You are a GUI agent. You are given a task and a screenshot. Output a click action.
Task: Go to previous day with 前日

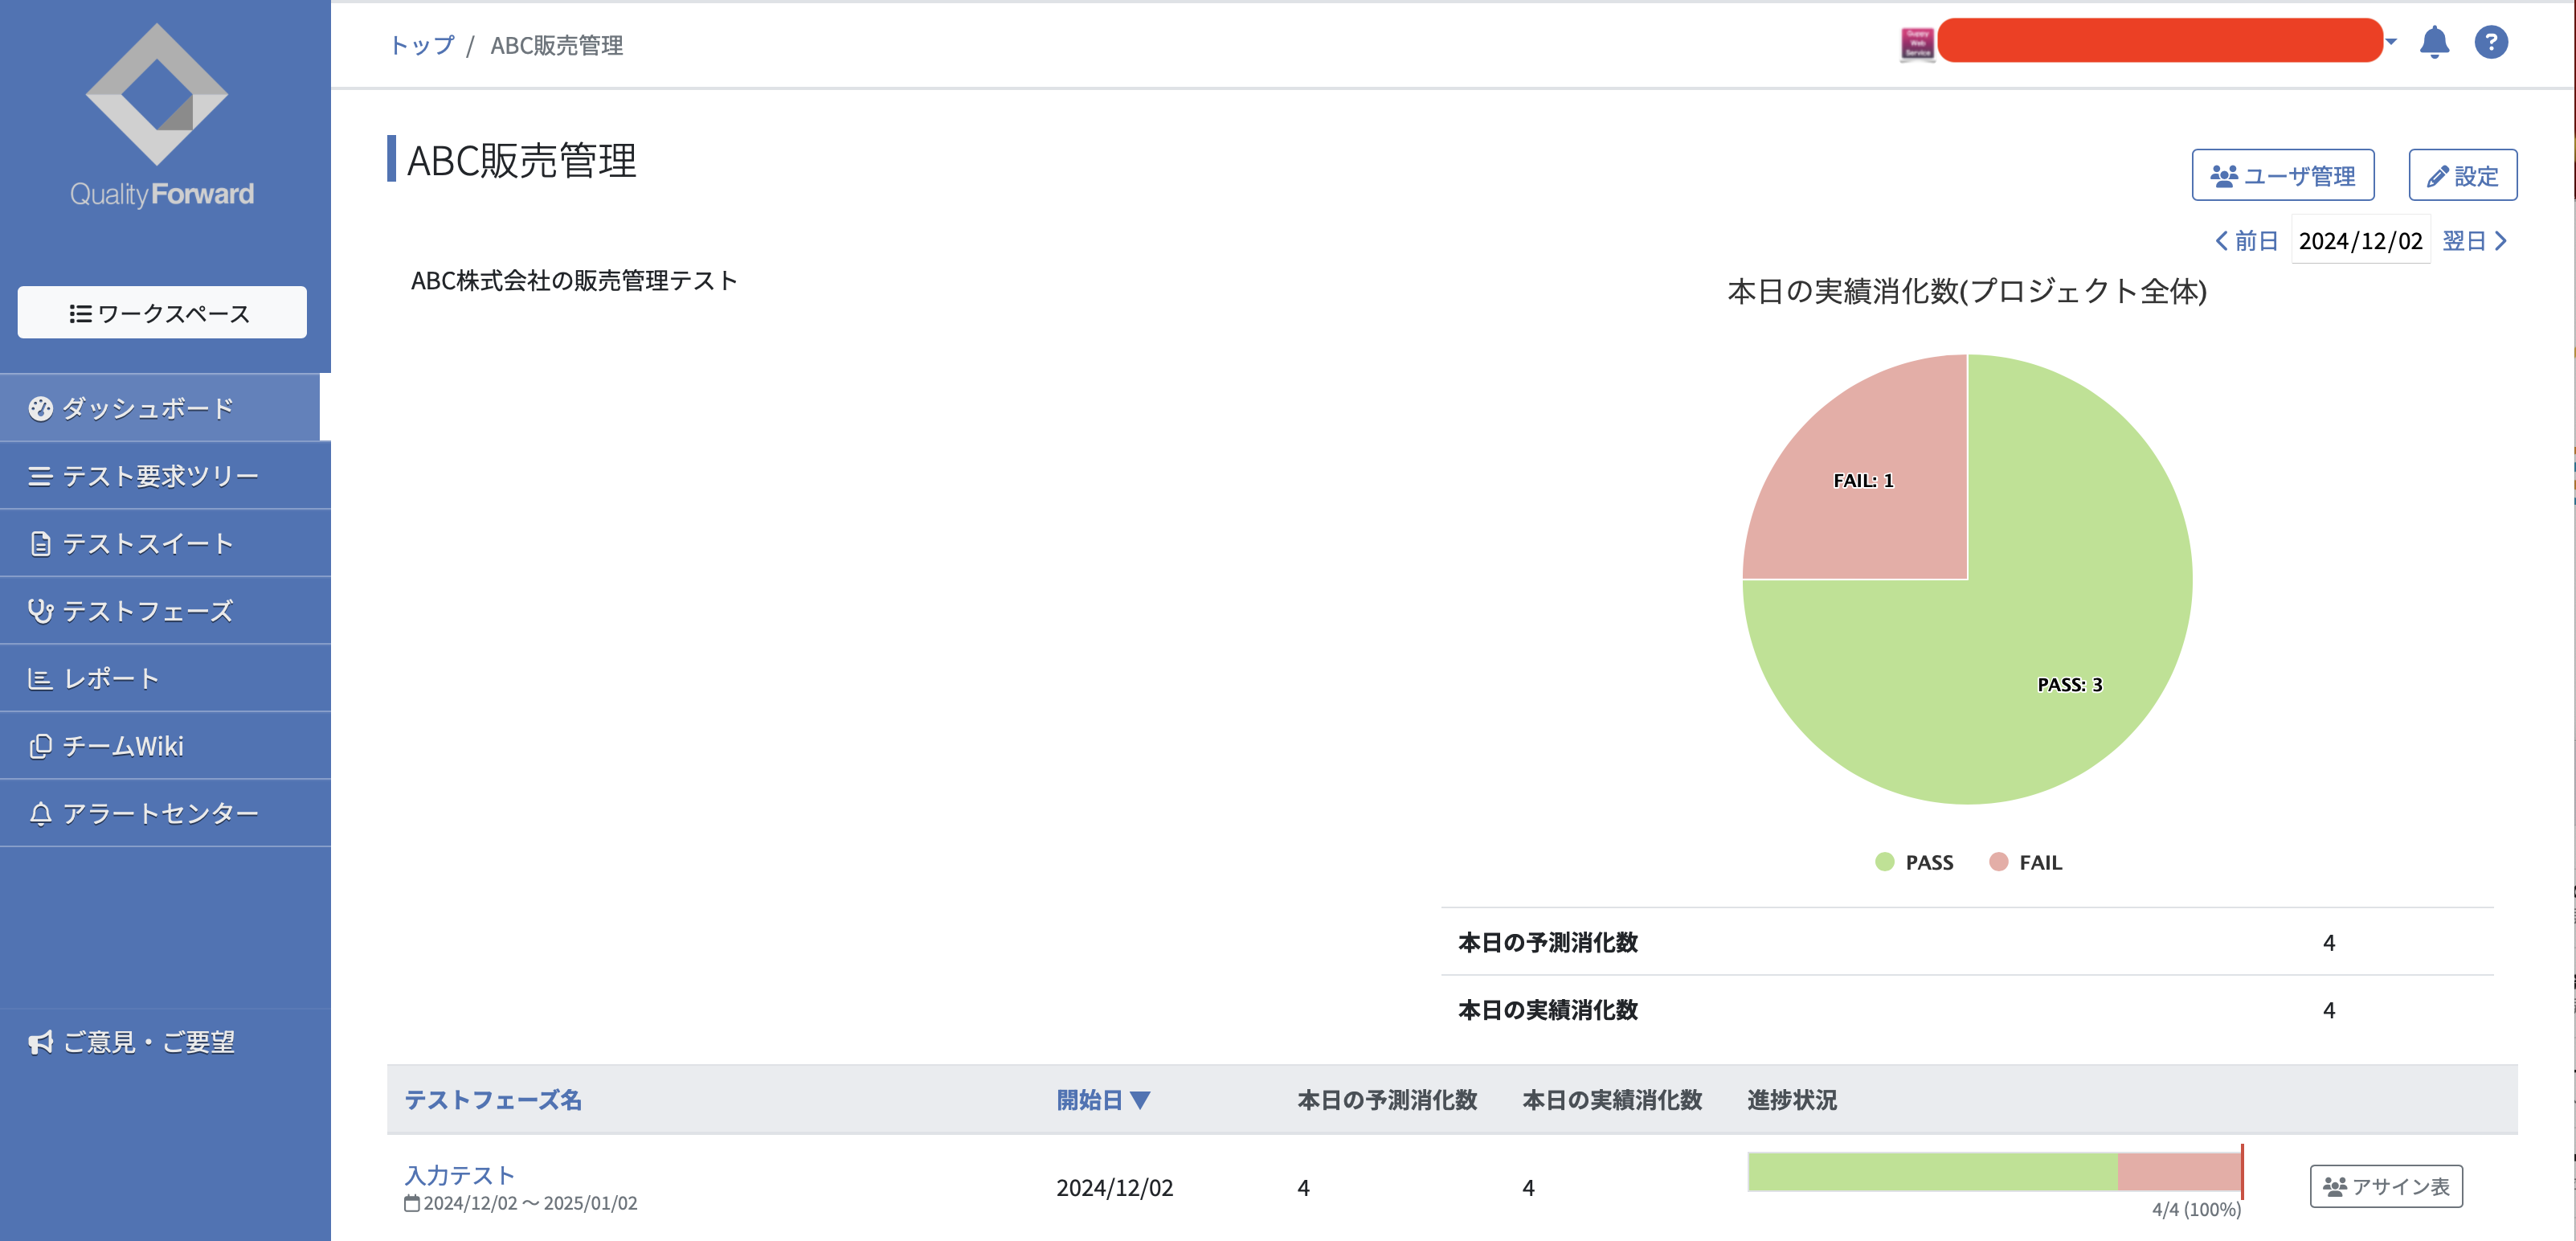click(x=2246, y=241)
